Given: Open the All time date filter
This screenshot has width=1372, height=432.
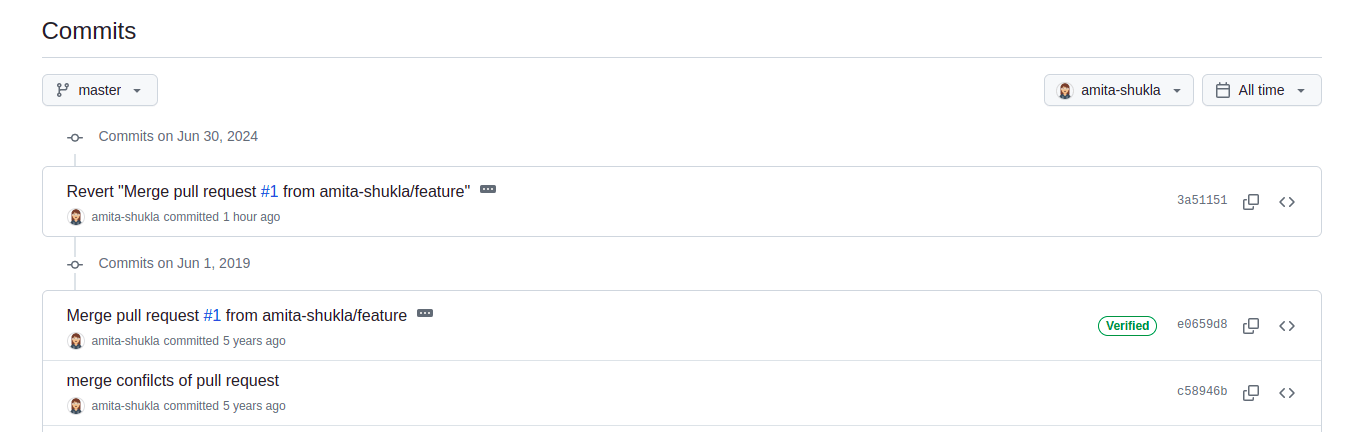Looking at the screenshot, I should point(1261,90).
